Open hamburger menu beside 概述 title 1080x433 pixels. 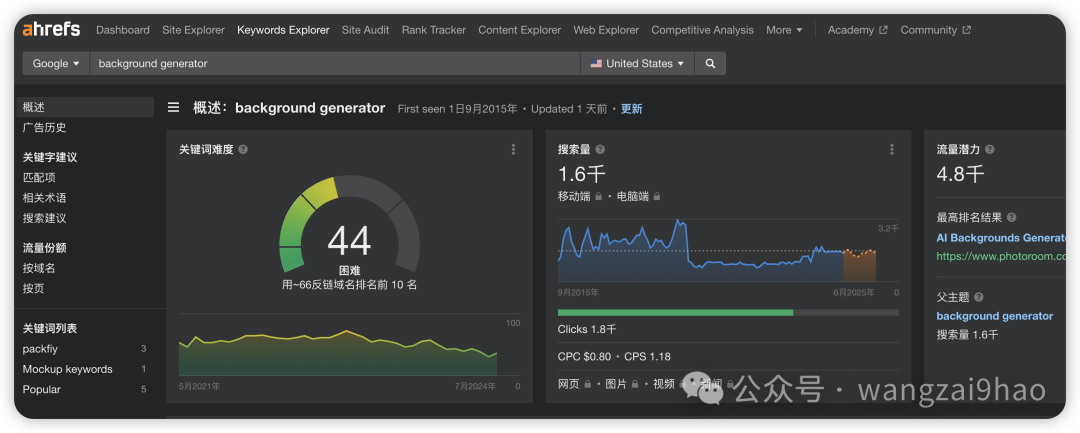click(174, 107)
